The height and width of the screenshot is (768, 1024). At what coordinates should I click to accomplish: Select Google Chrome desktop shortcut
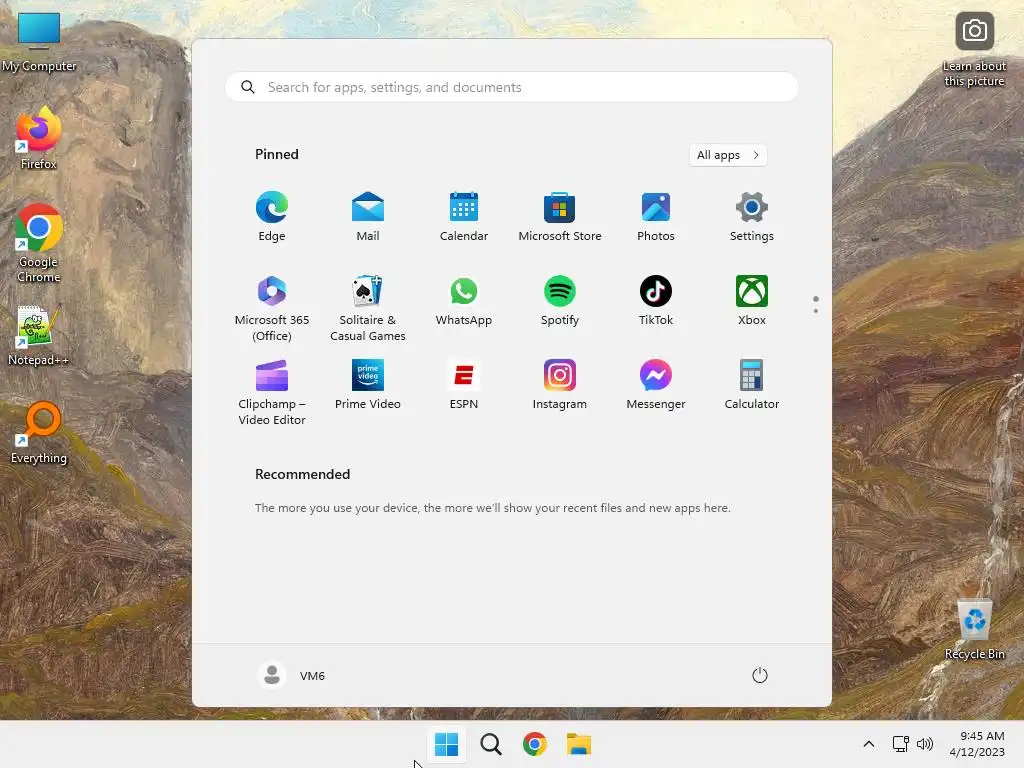[x=39, y=244]
